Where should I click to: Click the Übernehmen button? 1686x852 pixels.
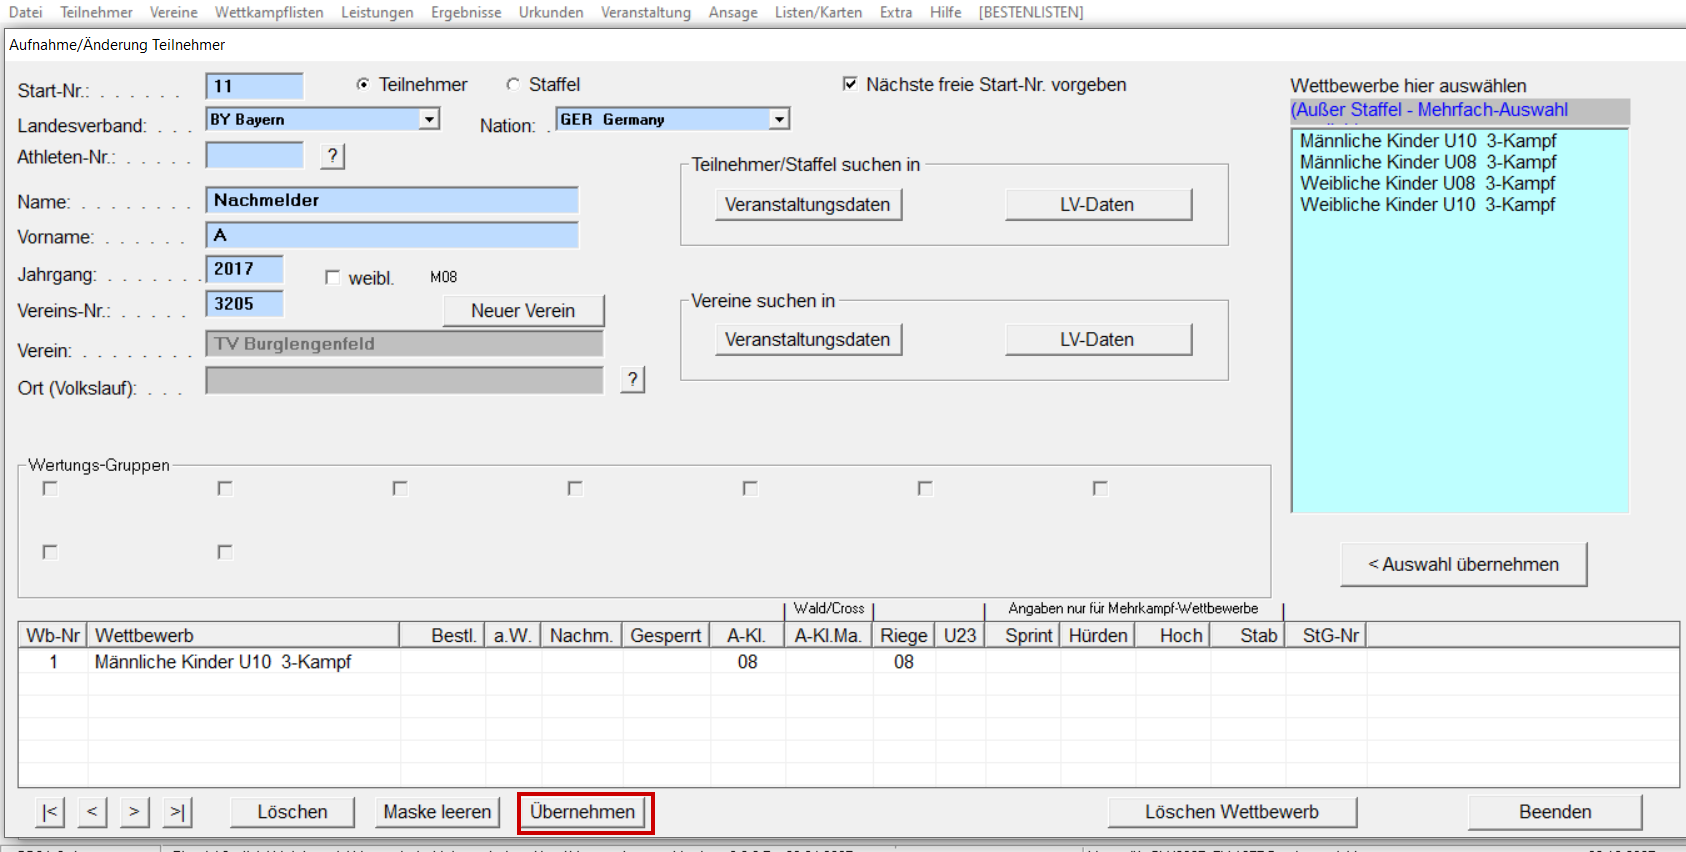coord(583,812)
